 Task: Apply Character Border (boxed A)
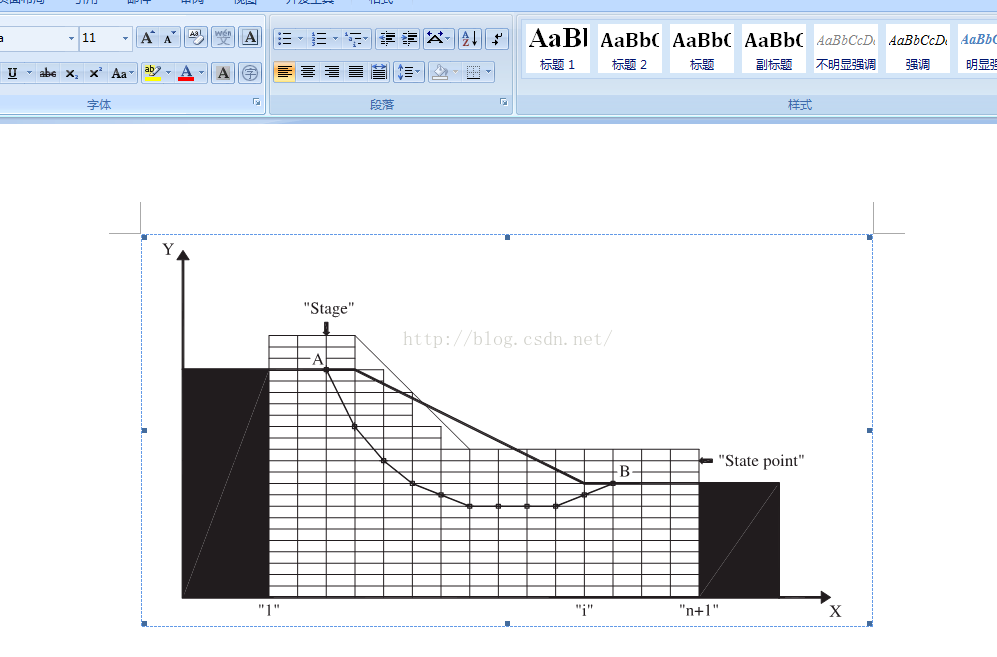click(x=251, y=38)
